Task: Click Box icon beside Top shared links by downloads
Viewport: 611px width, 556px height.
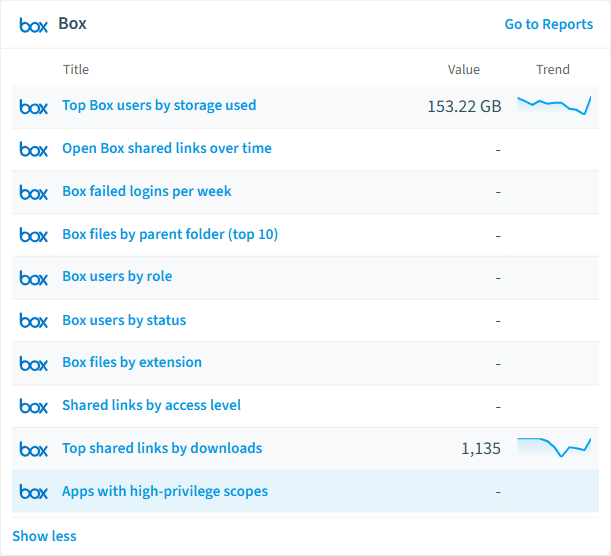Action: 34,449
